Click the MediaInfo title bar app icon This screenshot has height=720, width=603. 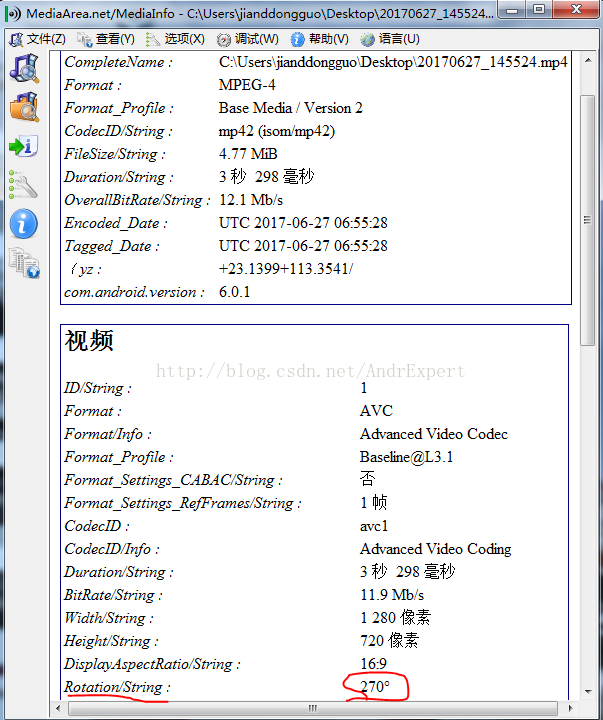(x=13, y=13)
